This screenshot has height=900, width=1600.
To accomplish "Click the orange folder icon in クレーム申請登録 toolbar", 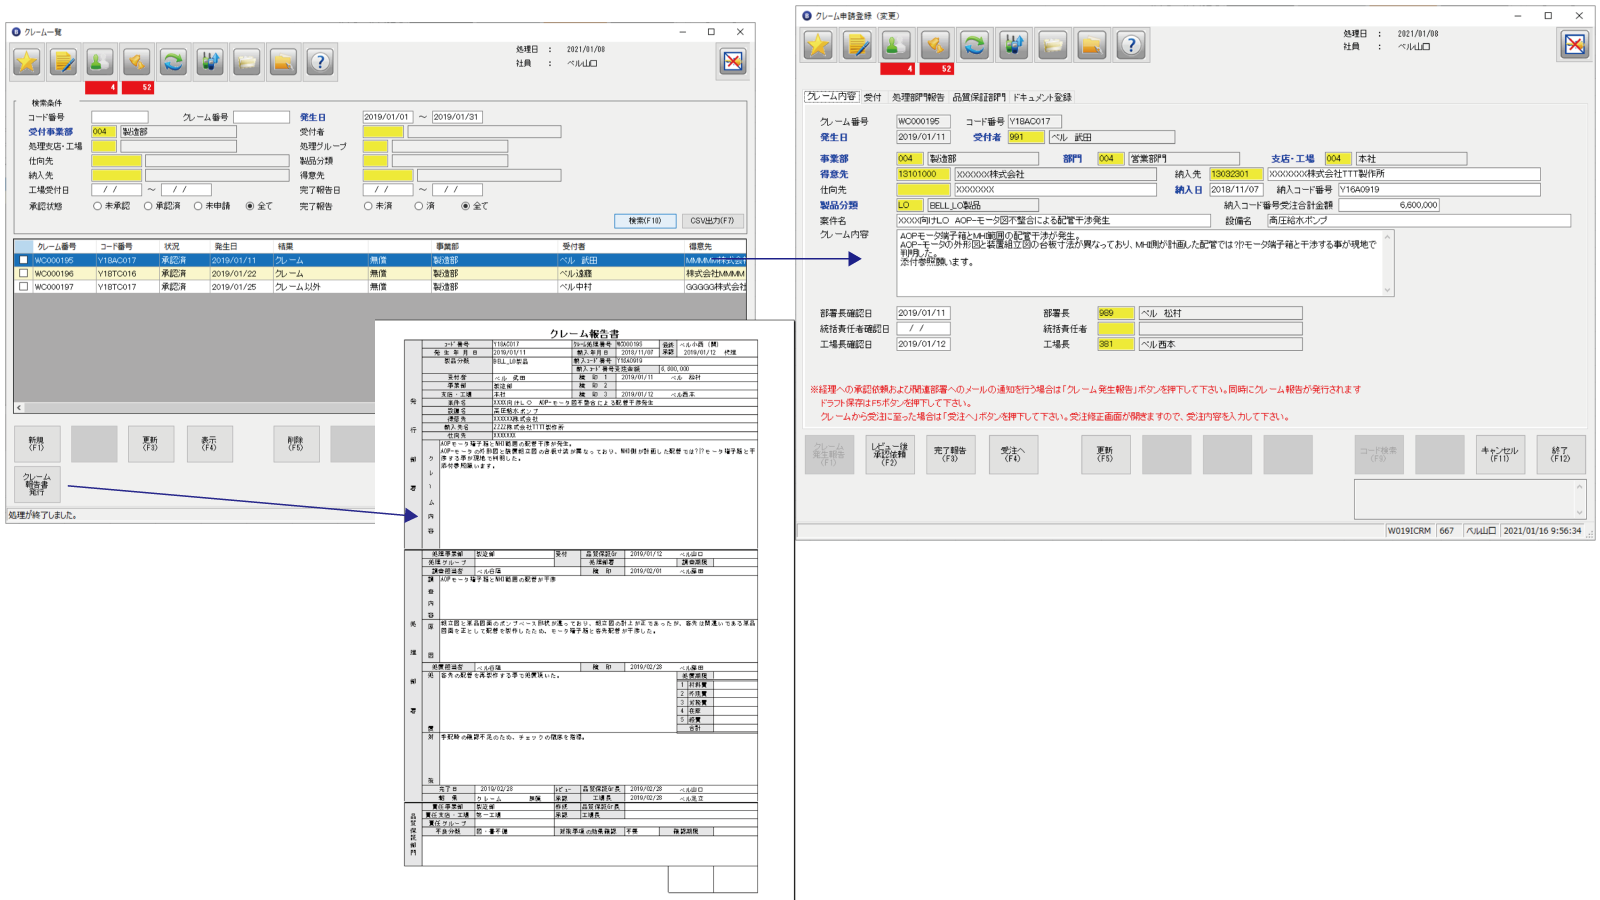I will tap(1092, 45).
